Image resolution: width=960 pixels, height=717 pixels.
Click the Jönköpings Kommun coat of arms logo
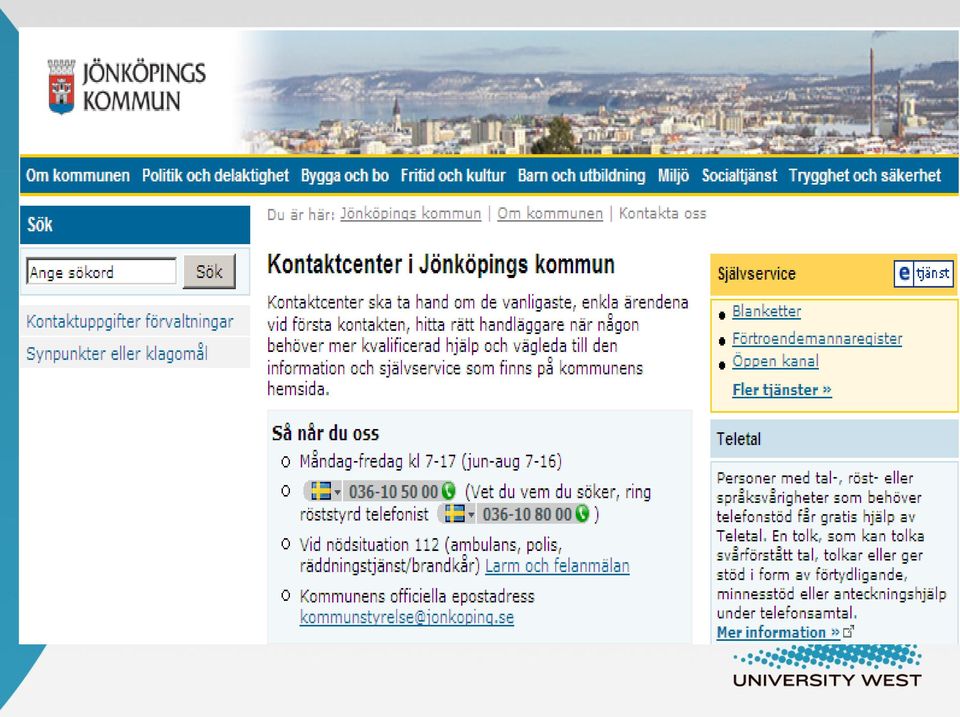61,86
